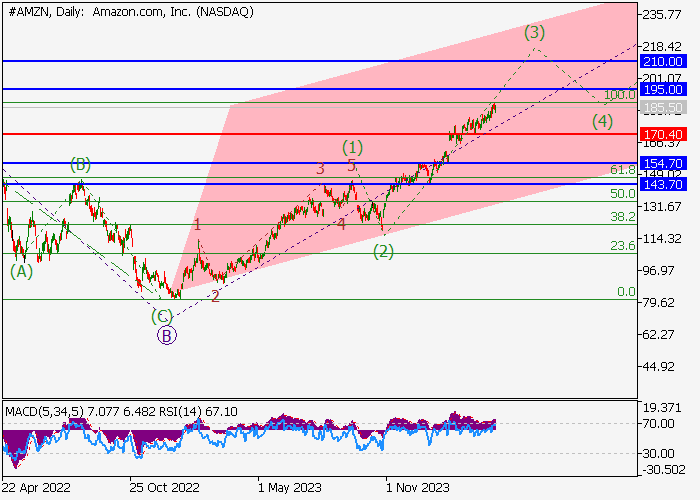Image resolution: width=700 pixels, height=500 pixels.
Task: Click the 25 Oct 2022 date label
Action: point(164,488)
